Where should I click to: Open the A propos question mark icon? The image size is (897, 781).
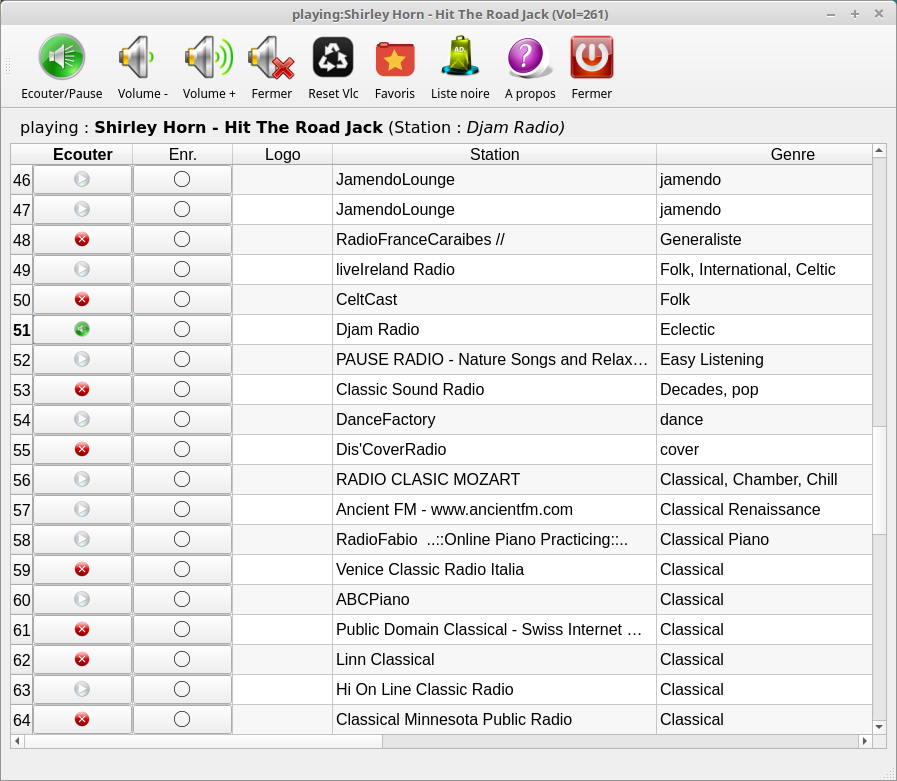coord(529,57)
